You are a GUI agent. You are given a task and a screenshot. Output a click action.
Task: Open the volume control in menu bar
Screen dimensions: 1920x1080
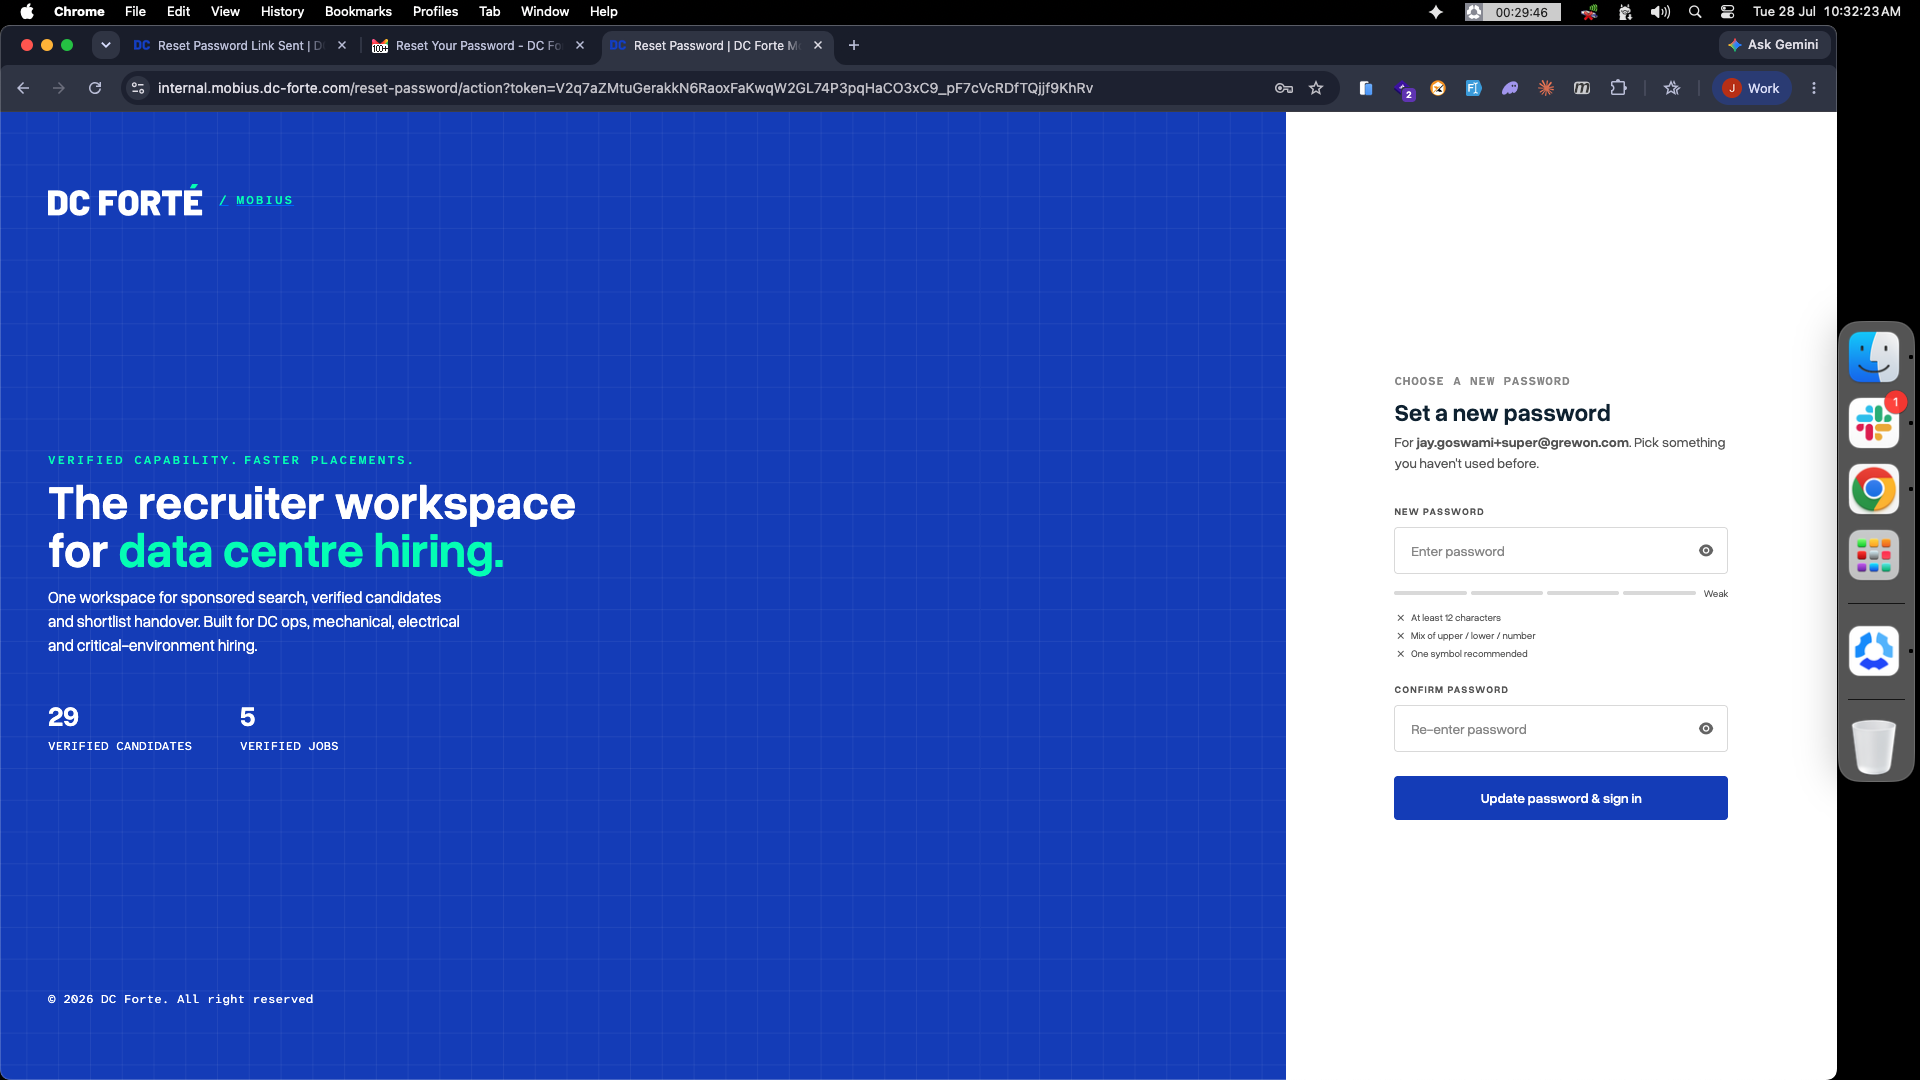[1660, 12]
